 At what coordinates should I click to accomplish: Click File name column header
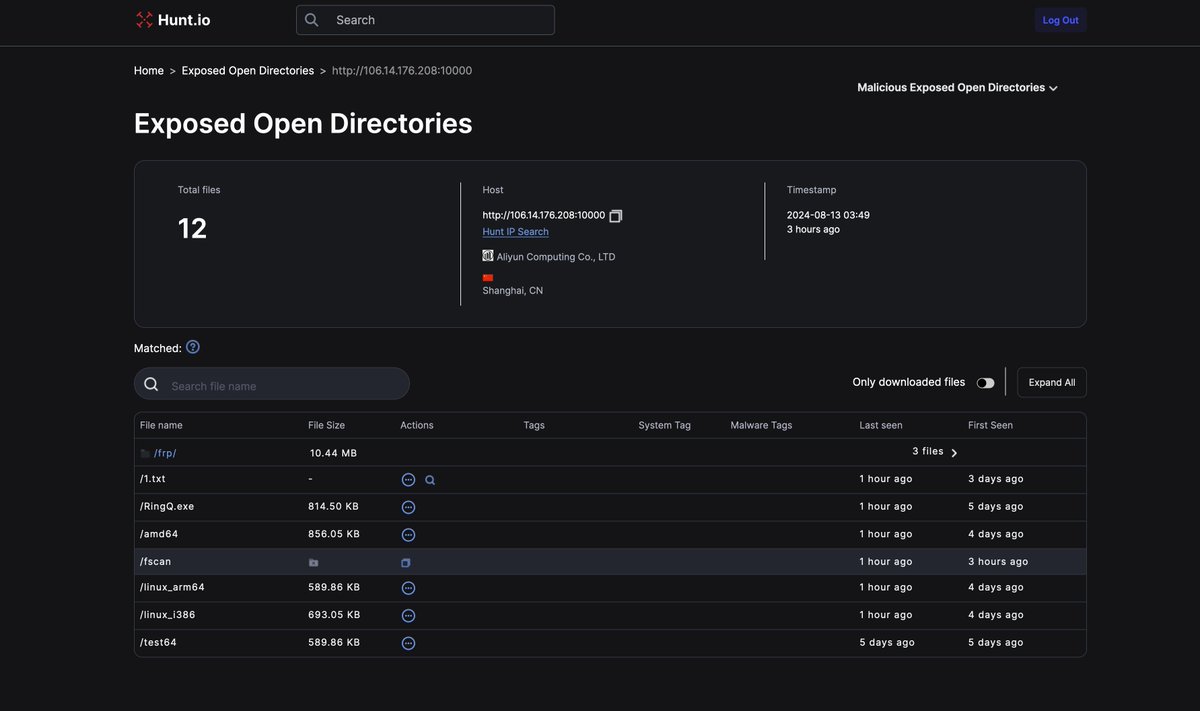coord(161,425)
